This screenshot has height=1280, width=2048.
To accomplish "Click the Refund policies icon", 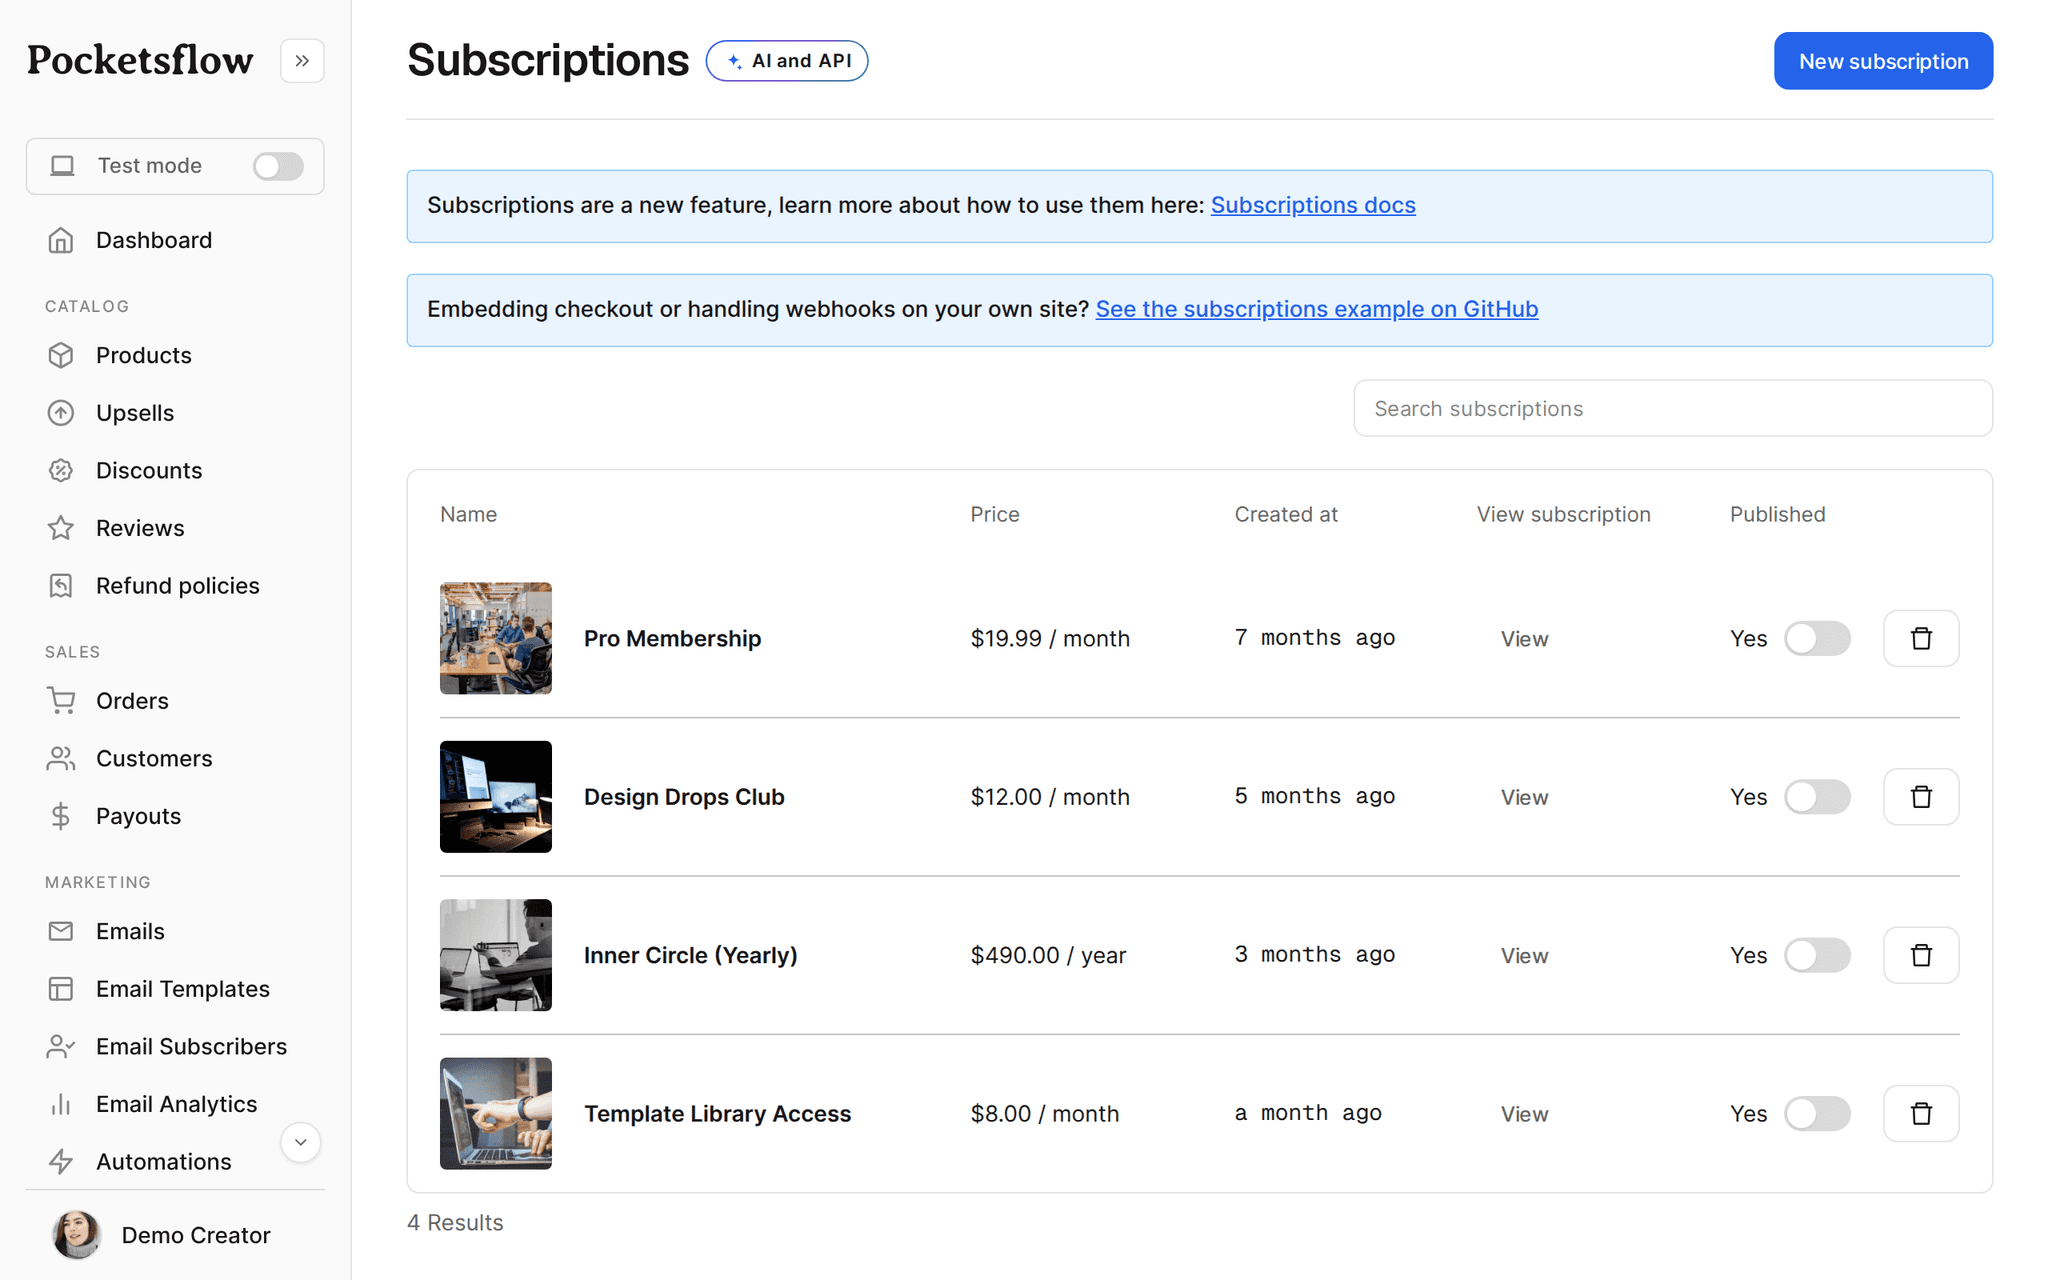I will click(x=61, y=586).
